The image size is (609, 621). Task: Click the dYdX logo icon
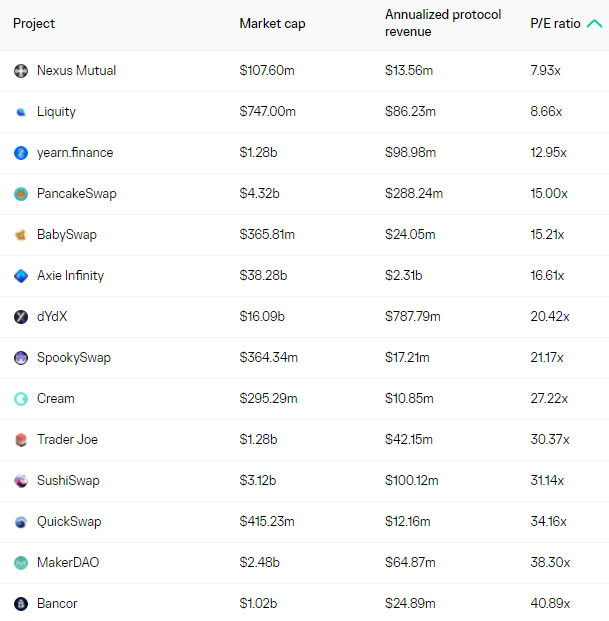[21, 317]
